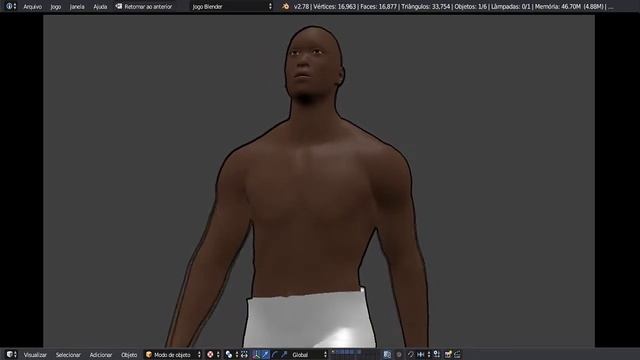Click the v2.78 version text
This screenshot has height=360, width=640.
301,7
